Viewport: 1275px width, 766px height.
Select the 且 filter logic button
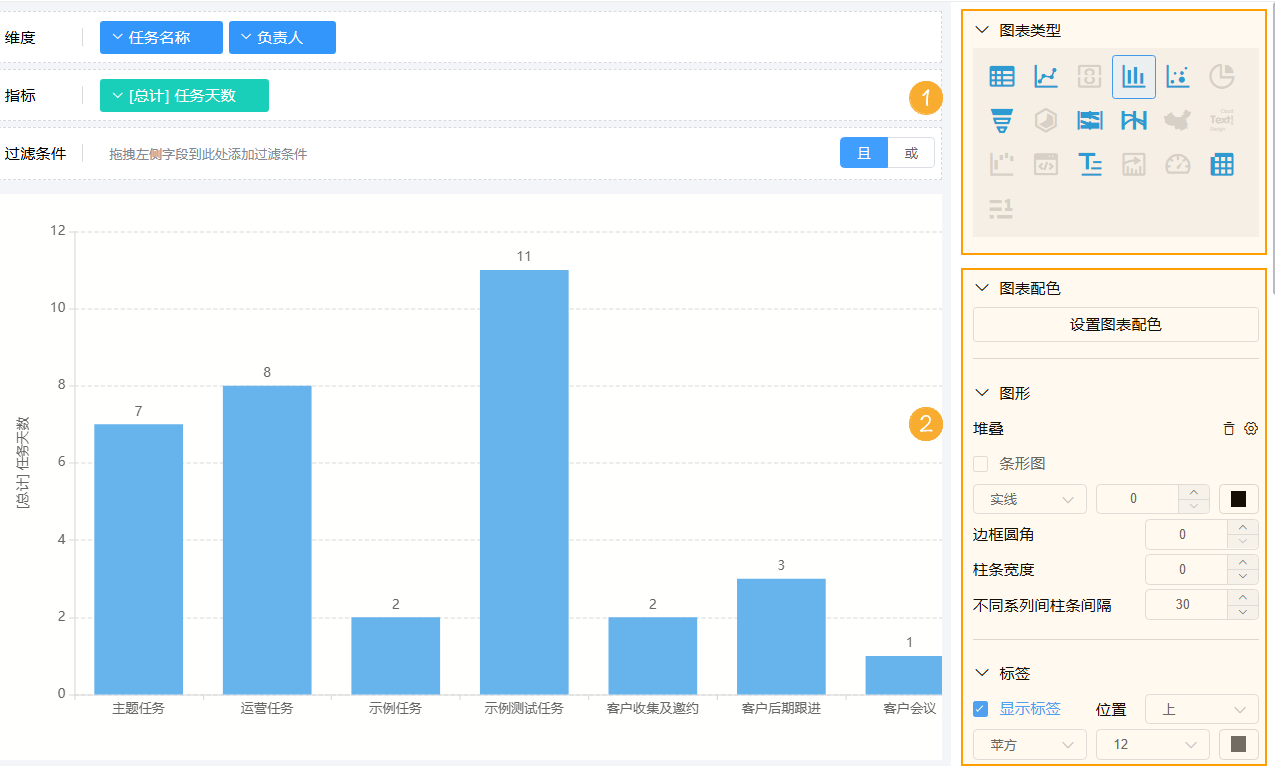[x=864, y=153]
